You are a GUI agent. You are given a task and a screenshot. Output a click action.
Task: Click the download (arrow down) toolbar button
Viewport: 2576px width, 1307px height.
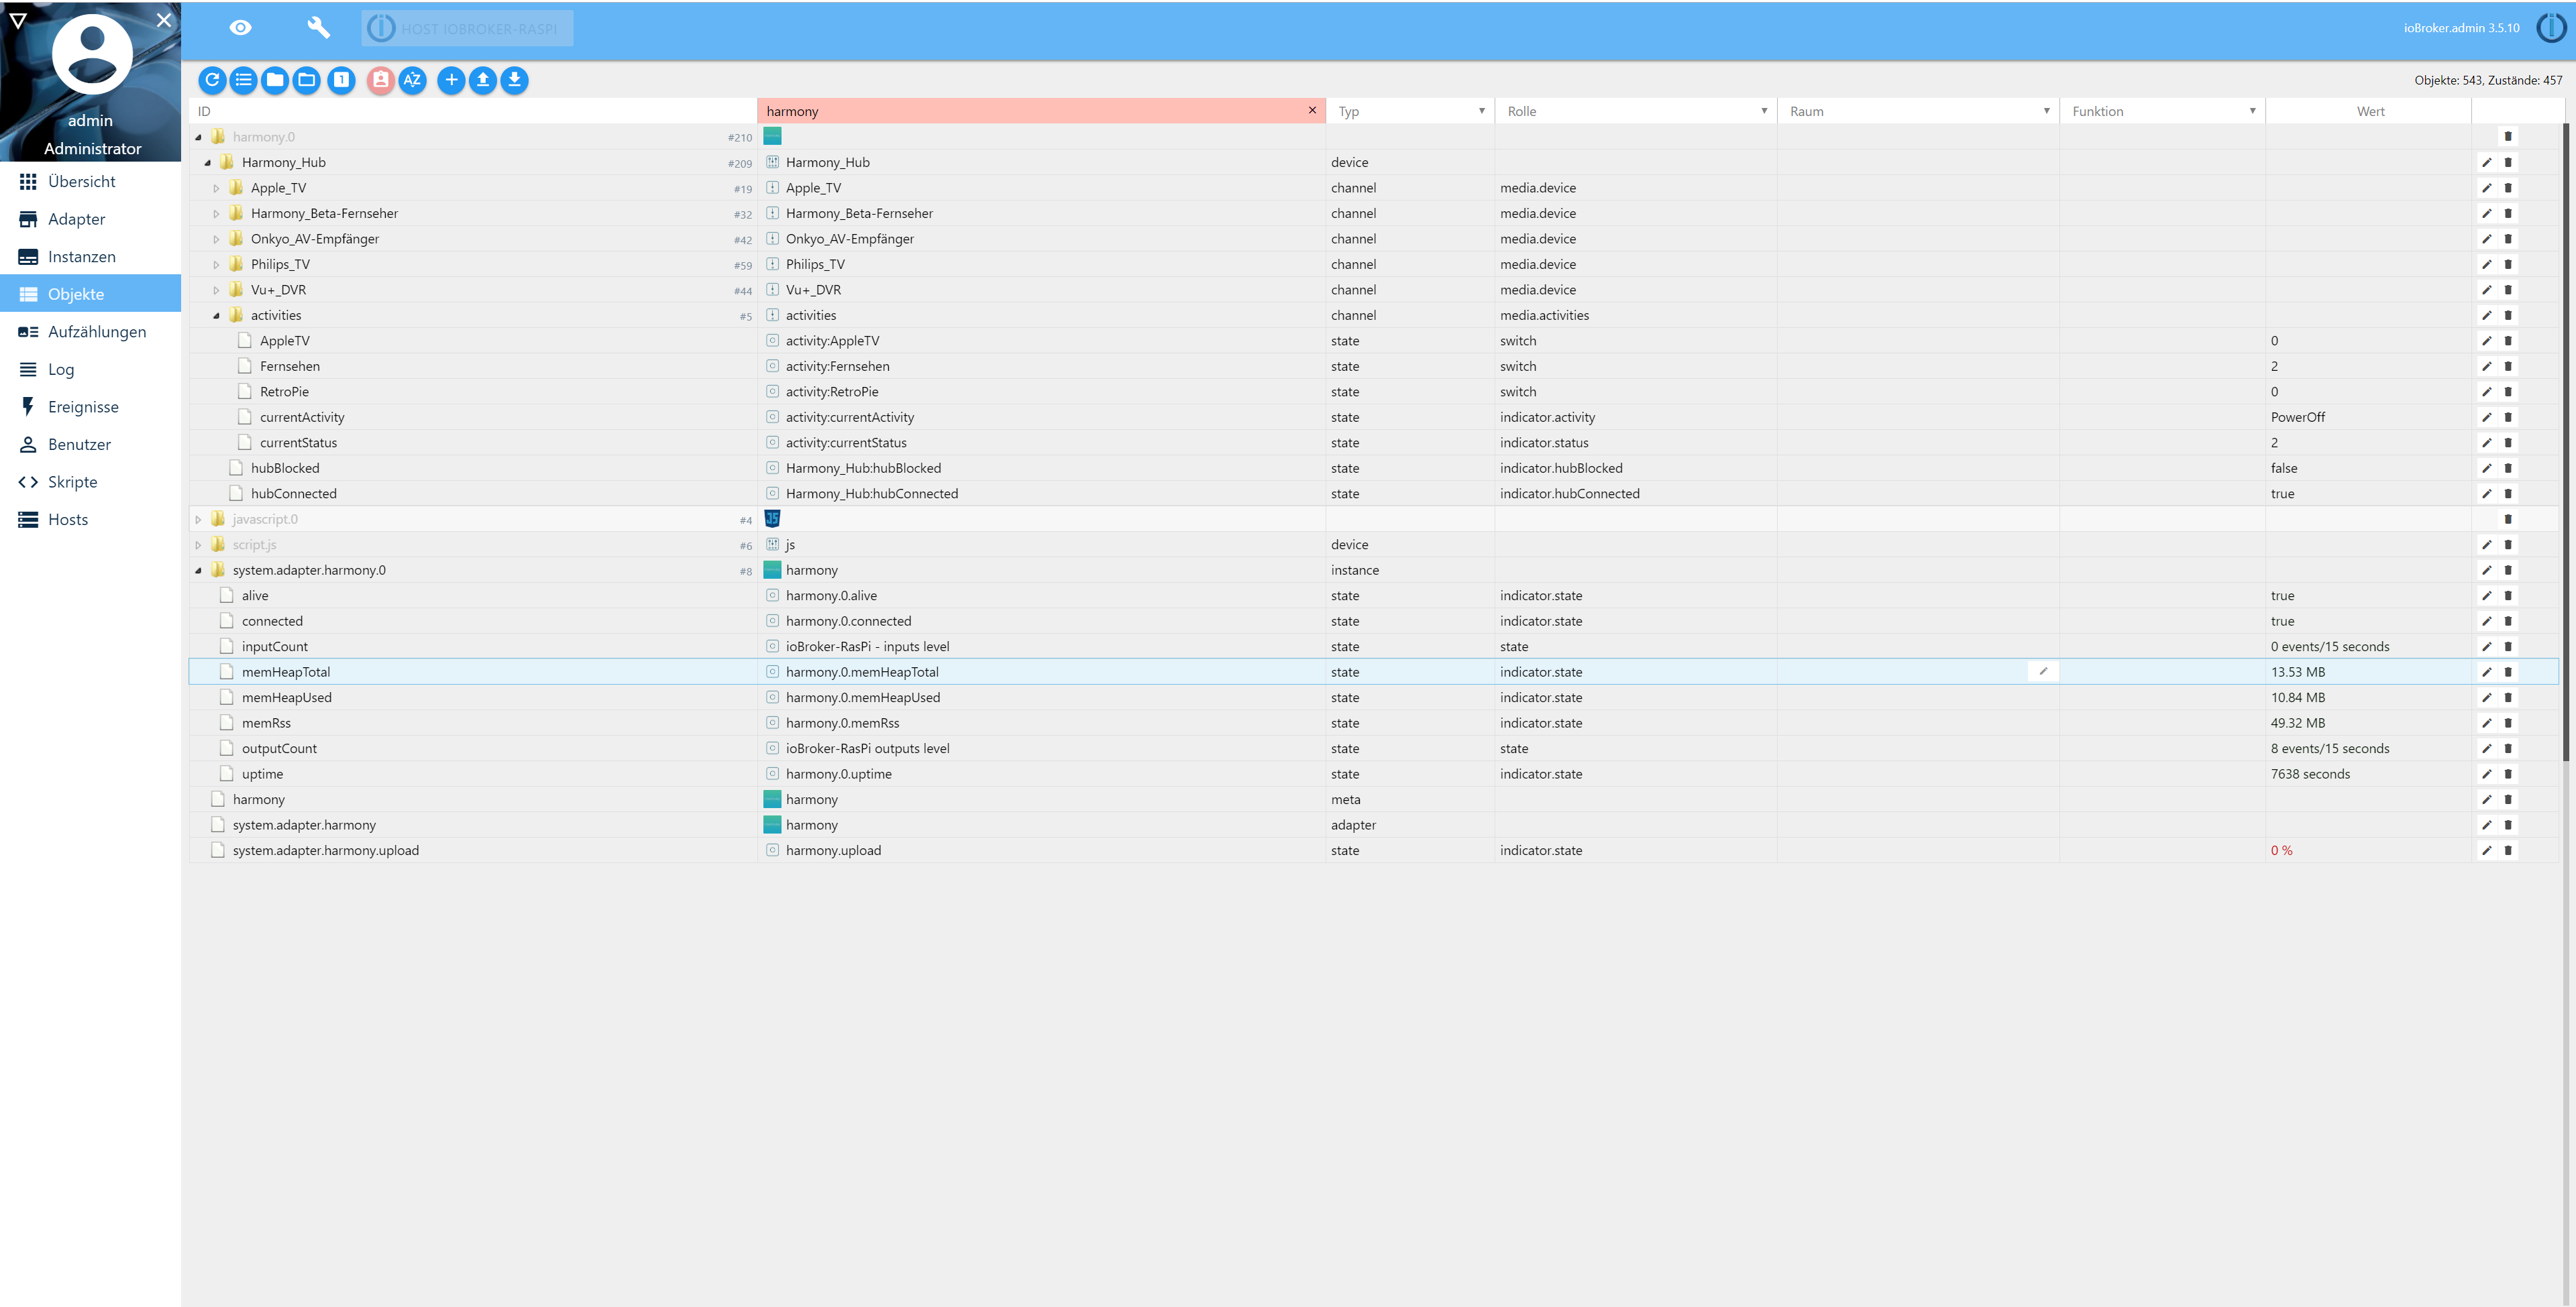(x=514, y=80)
